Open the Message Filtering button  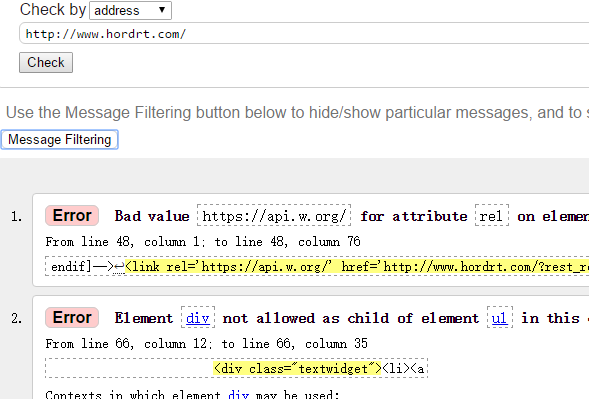tap(59, 139)
